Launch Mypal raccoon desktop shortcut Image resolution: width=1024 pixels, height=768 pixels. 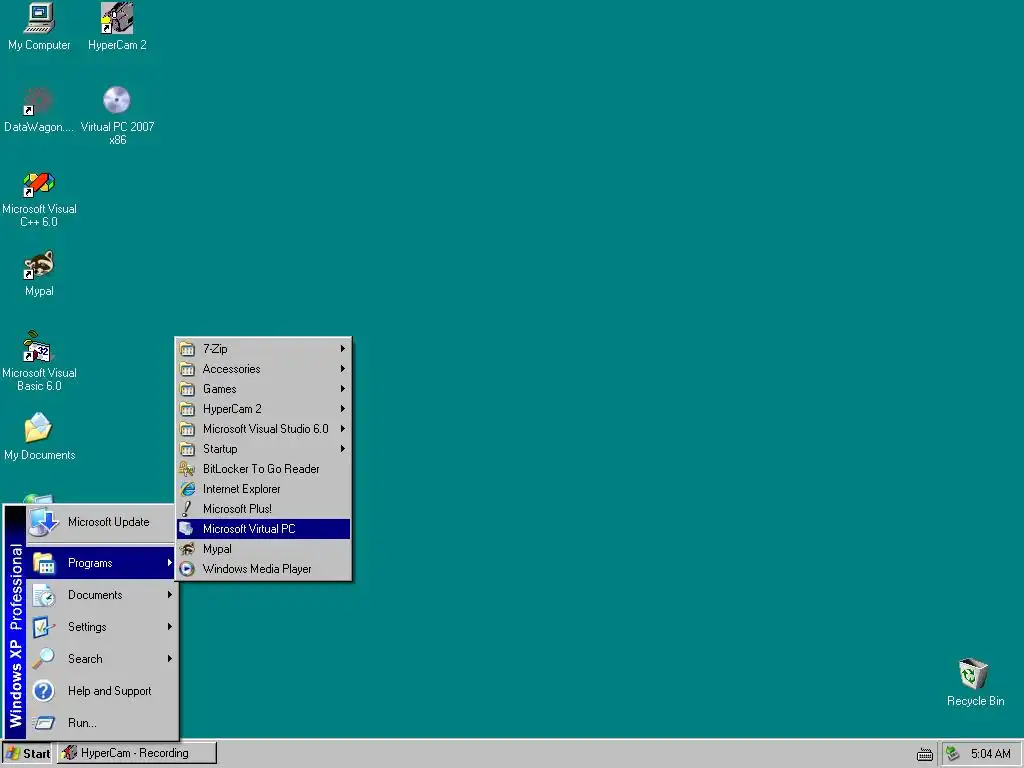[39, 265]
